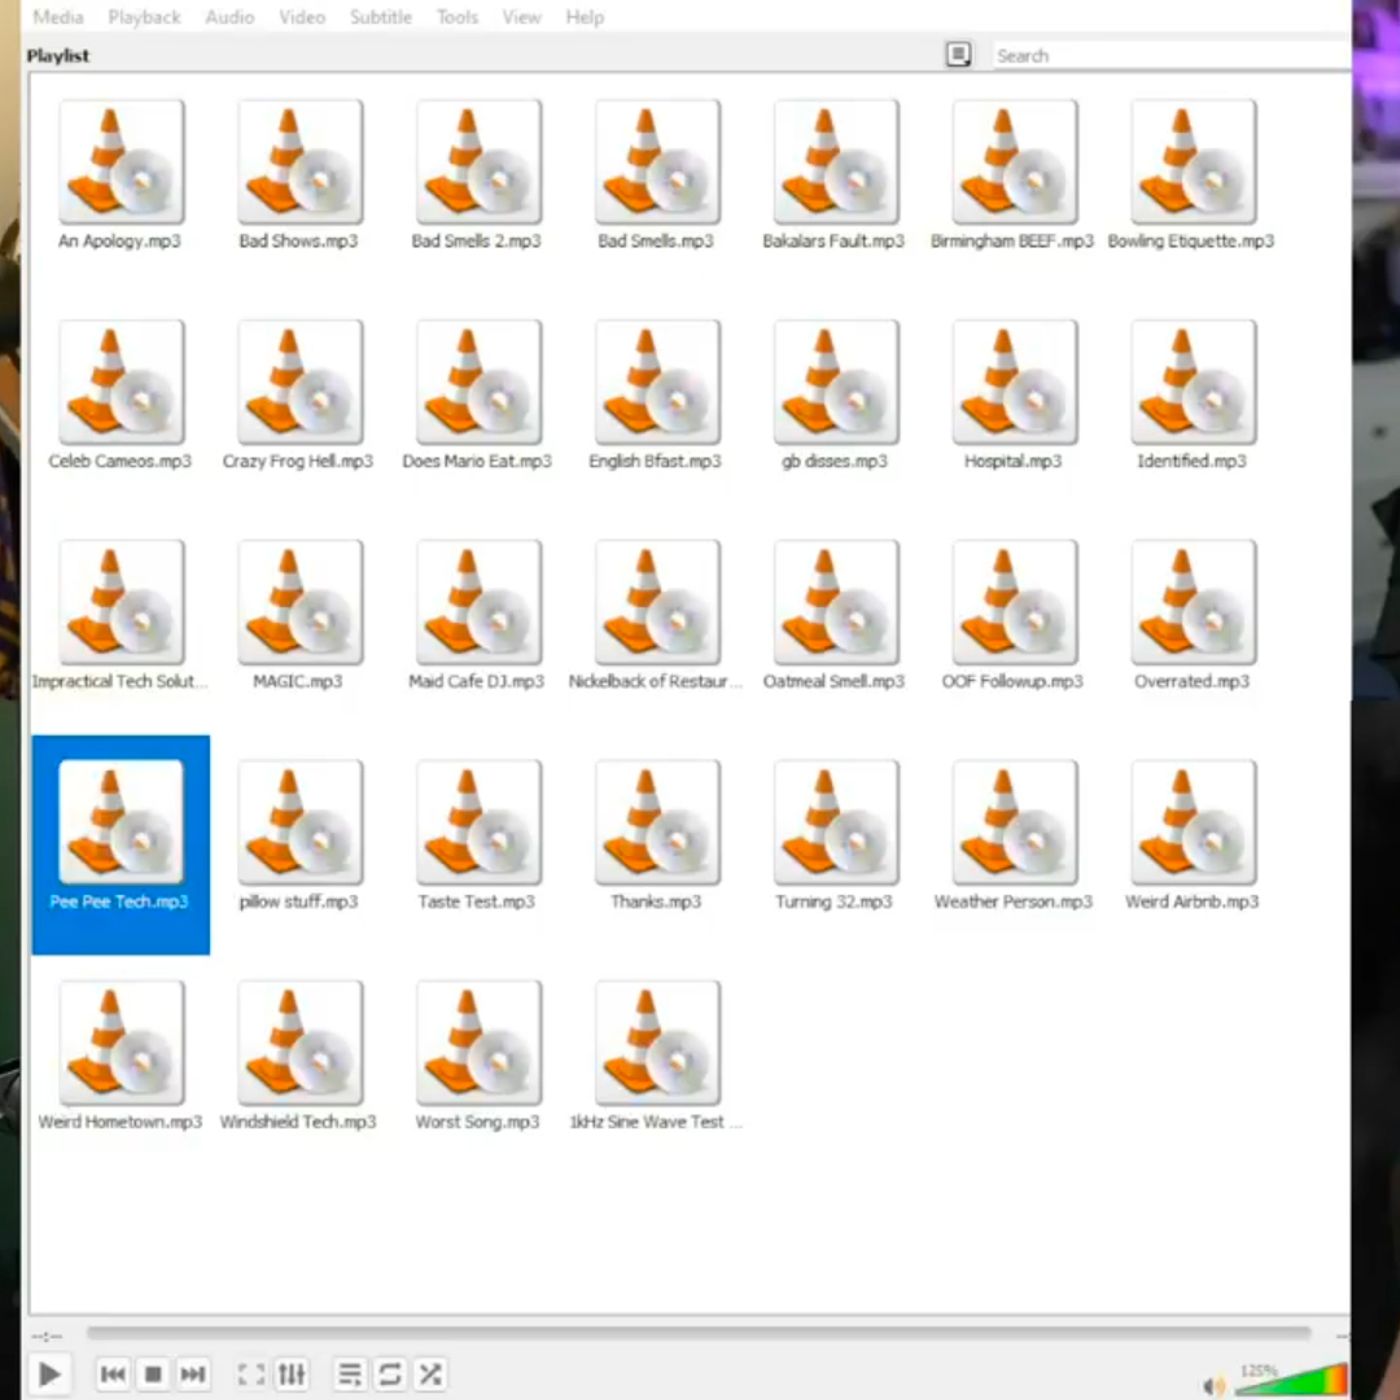Select Crazy Frog Hell.mp3 file
This screenshot has width=1400, height=1400.
(x=299, y=395)
